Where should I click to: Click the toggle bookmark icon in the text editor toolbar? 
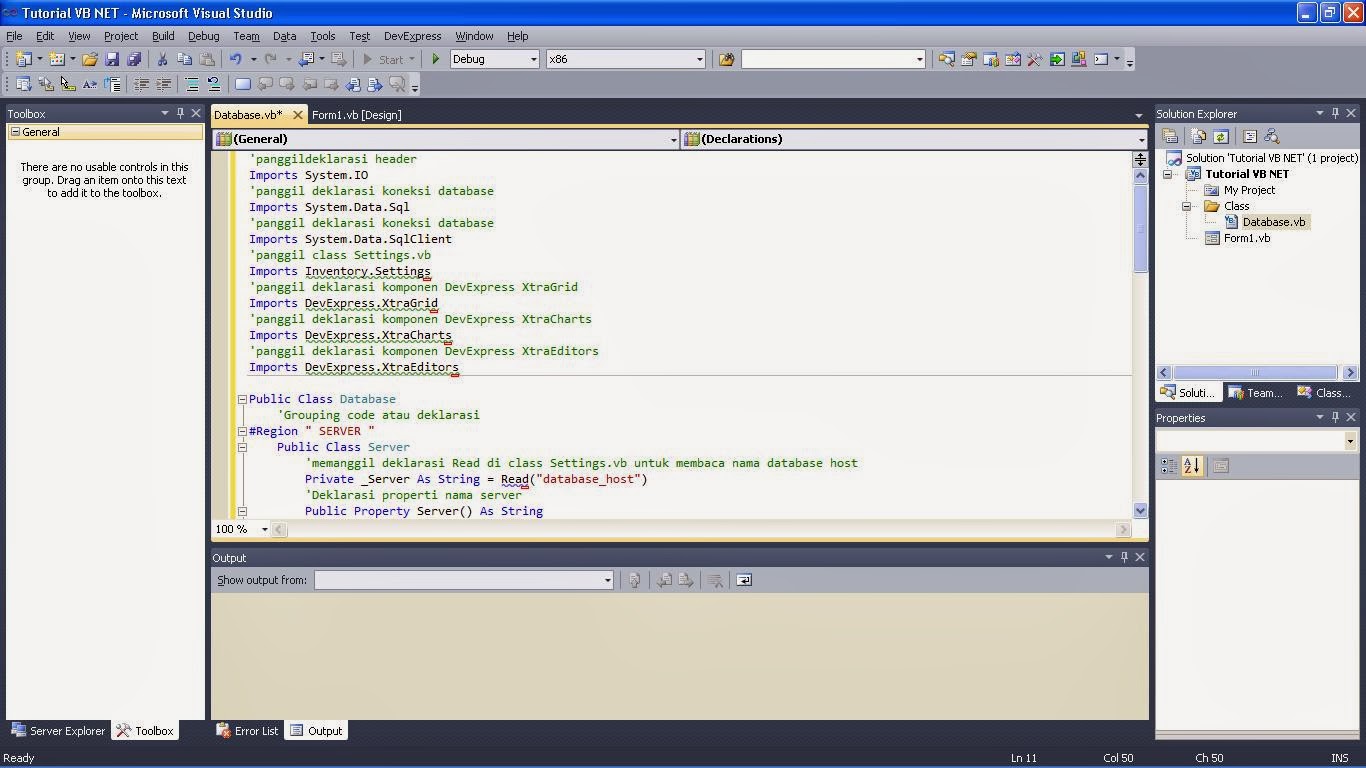[x=243, y=85]
